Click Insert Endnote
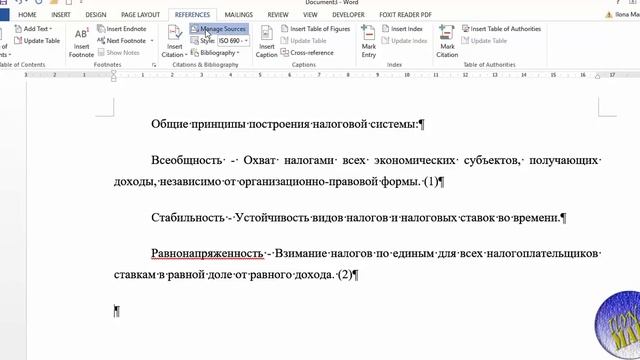This screenshot has height=360, width=640. click(x=122, y=29)
